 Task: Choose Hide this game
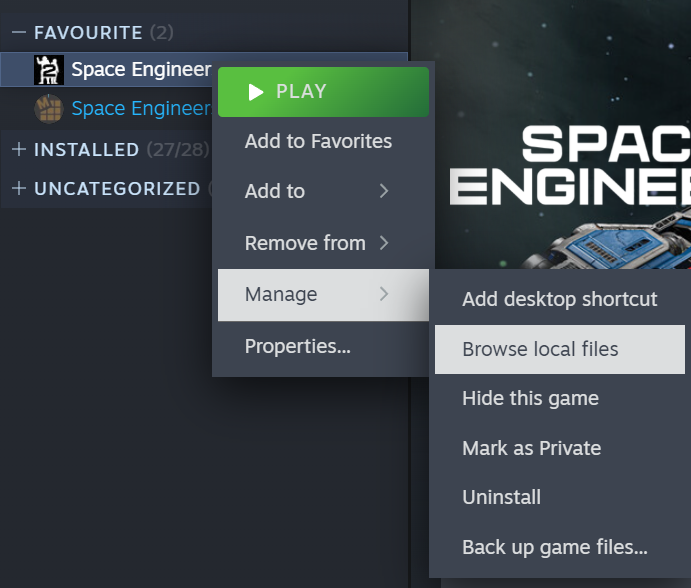(530, 398)
